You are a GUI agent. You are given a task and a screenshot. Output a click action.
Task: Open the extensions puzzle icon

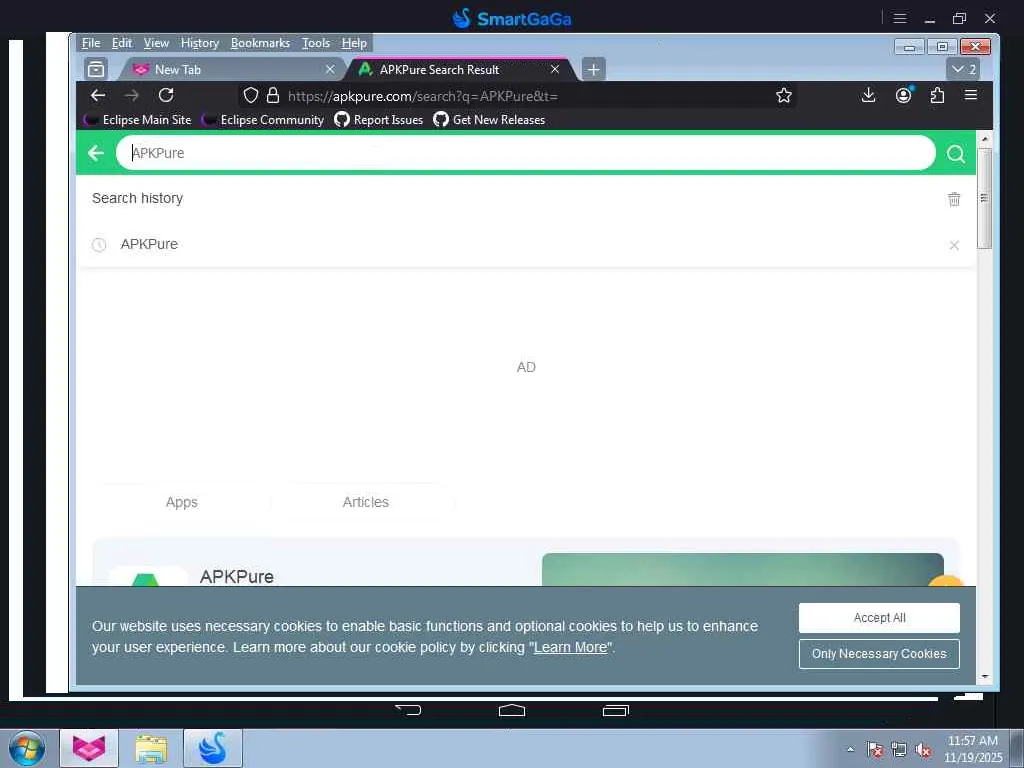pos(937,95)
